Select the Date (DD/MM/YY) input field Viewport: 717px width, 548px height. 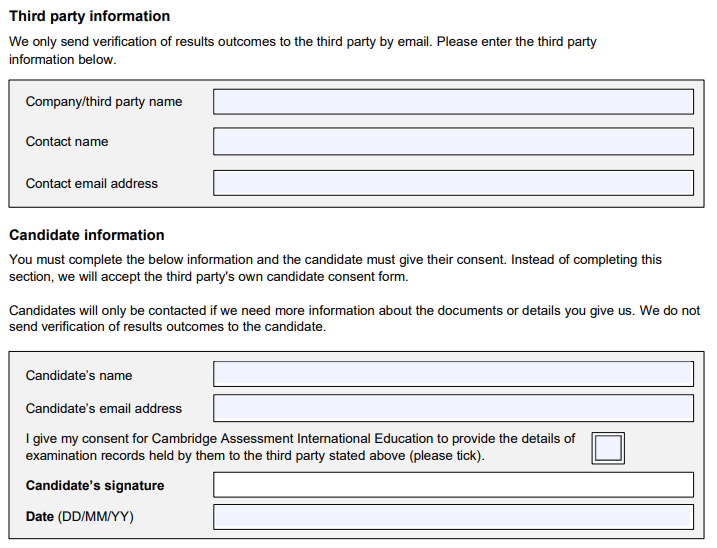(x=453, y=517)
